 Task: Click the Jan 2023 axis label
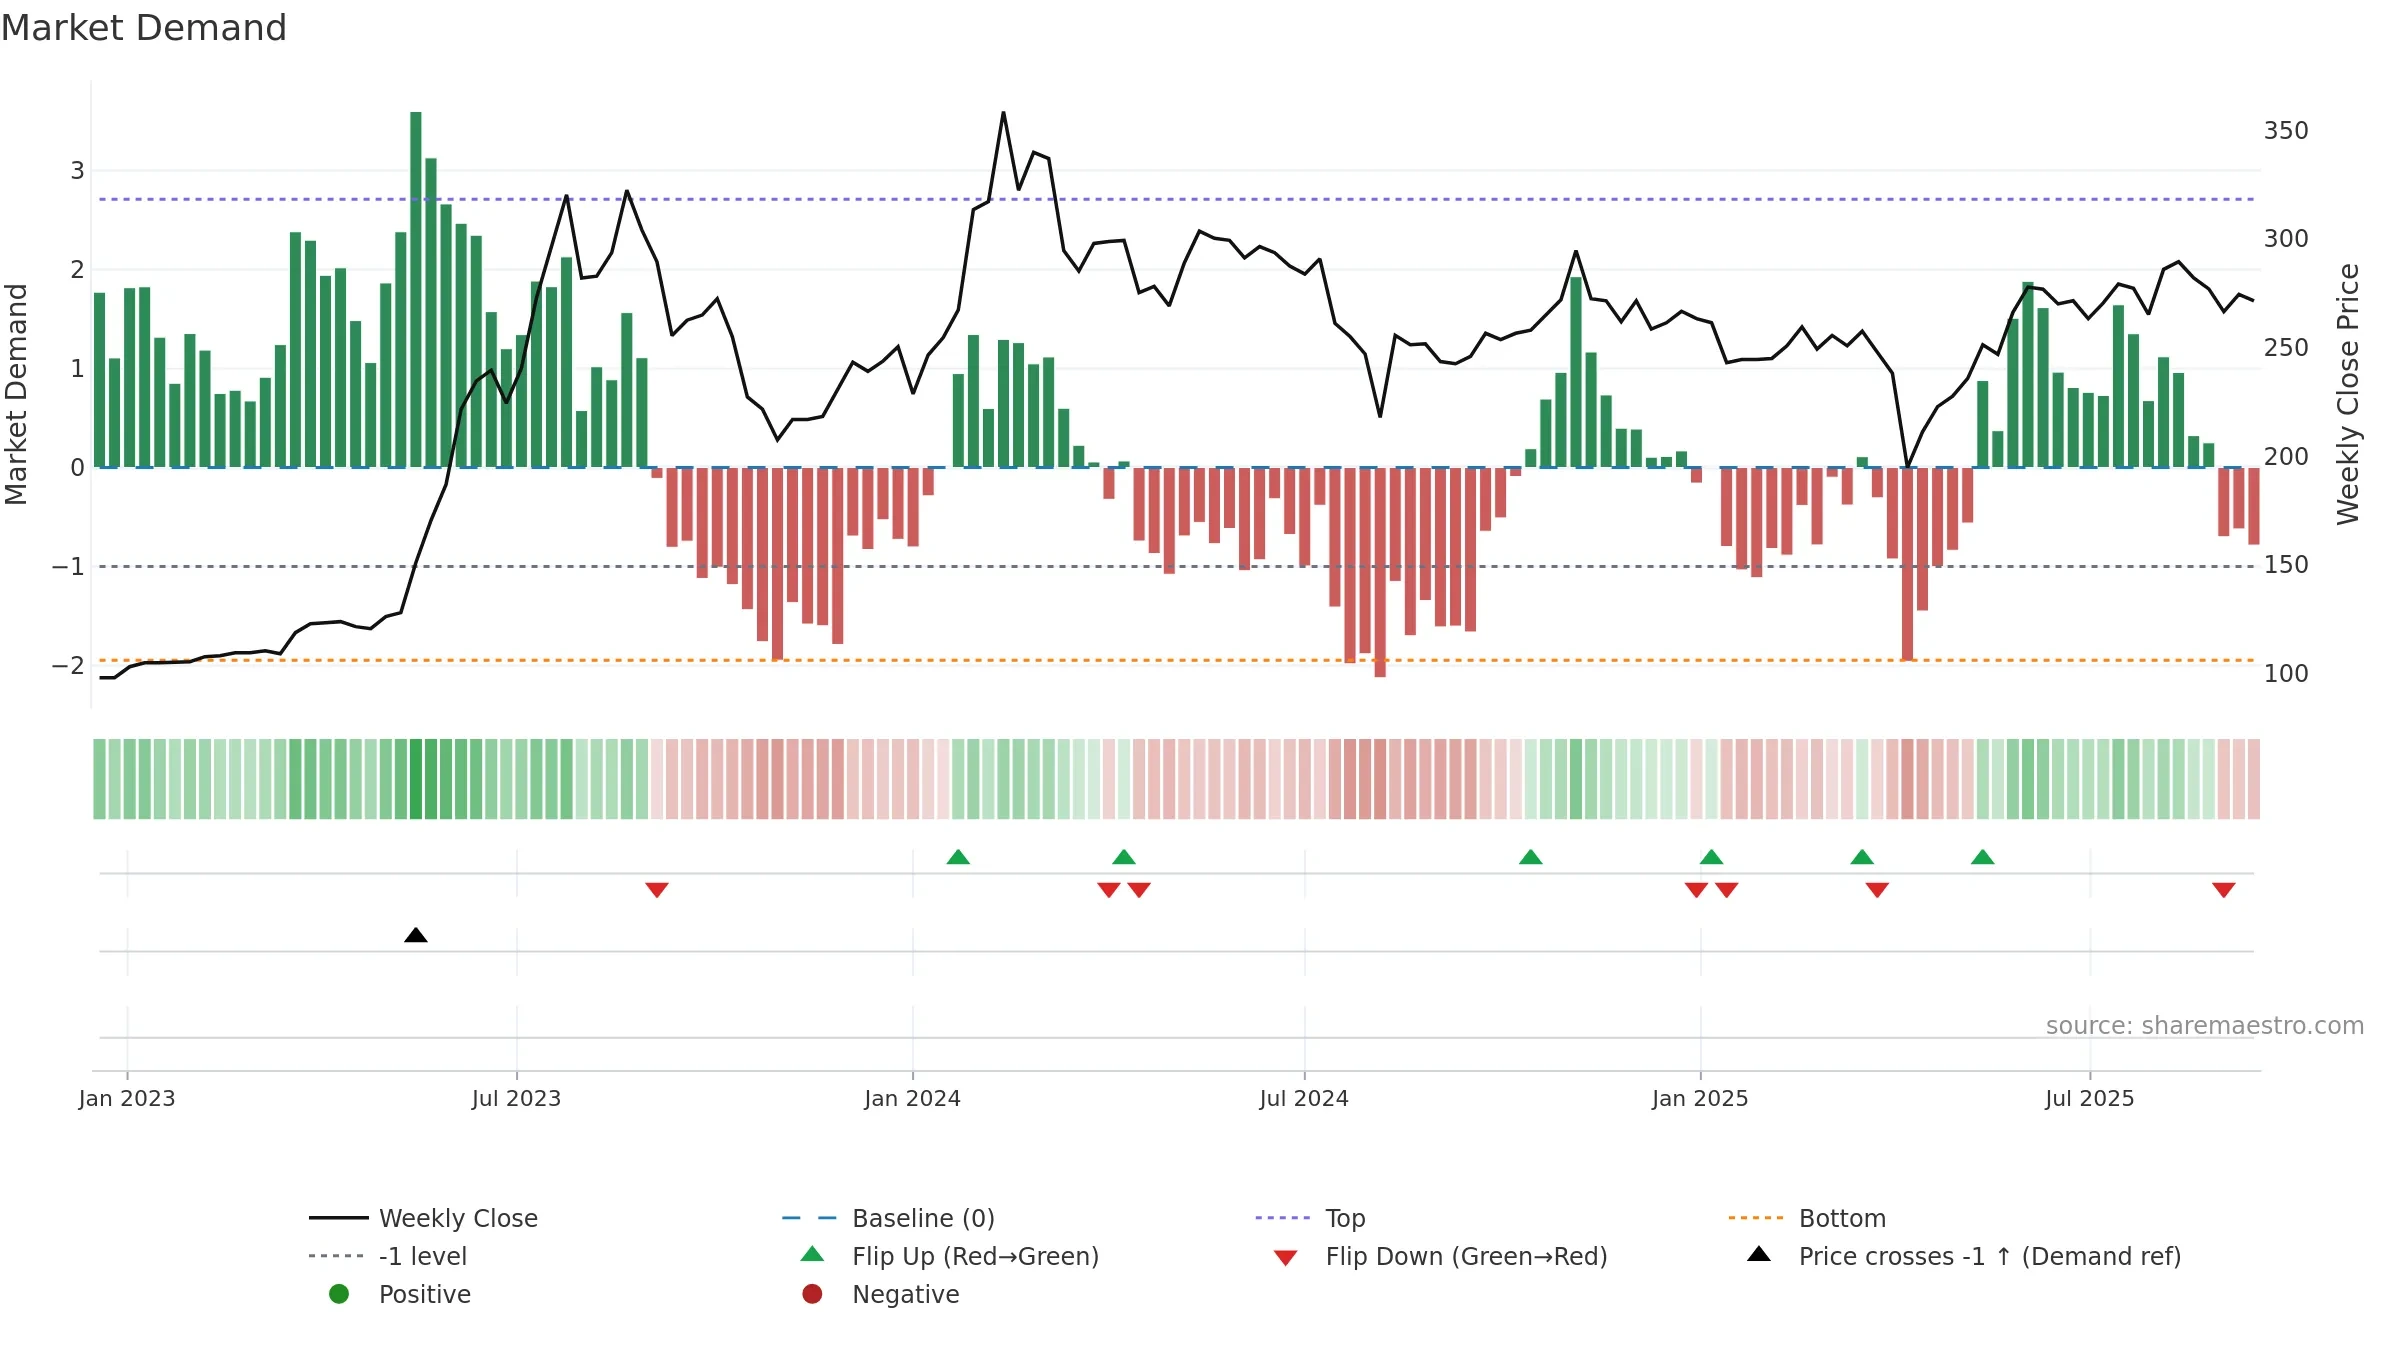click(127, 1098)
